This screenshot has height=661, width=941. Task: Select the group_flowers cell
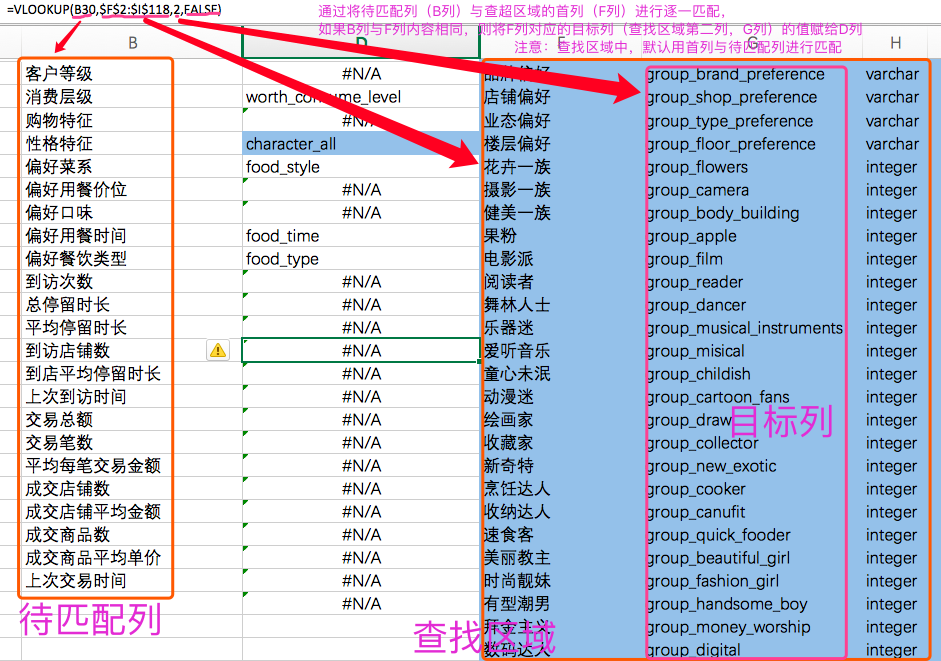point(747,166)
